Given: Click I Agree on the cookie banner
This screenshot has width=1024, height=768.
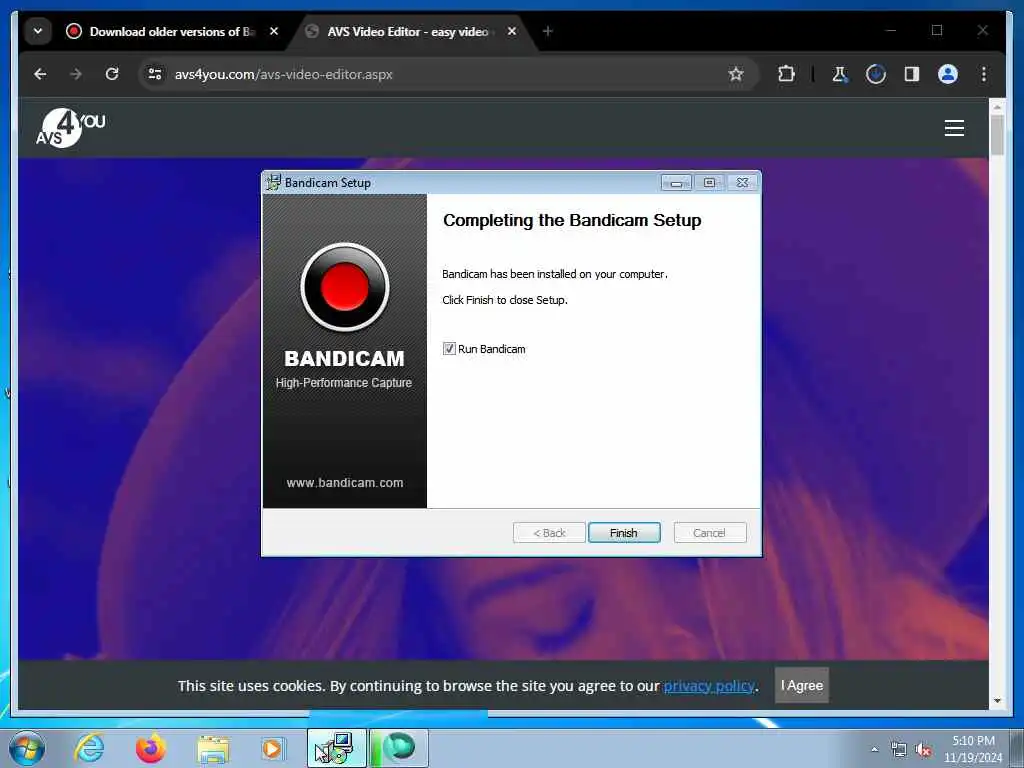Looking at the screenshot, I should (x=802, y=685).
